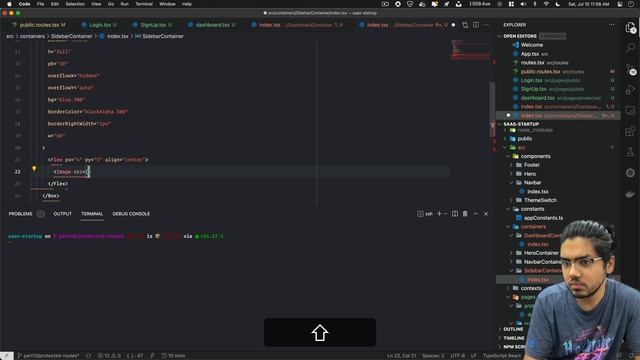Open the Terminal menu in menu bar
The width and height of the screenshot is (640, 360).
144,4
